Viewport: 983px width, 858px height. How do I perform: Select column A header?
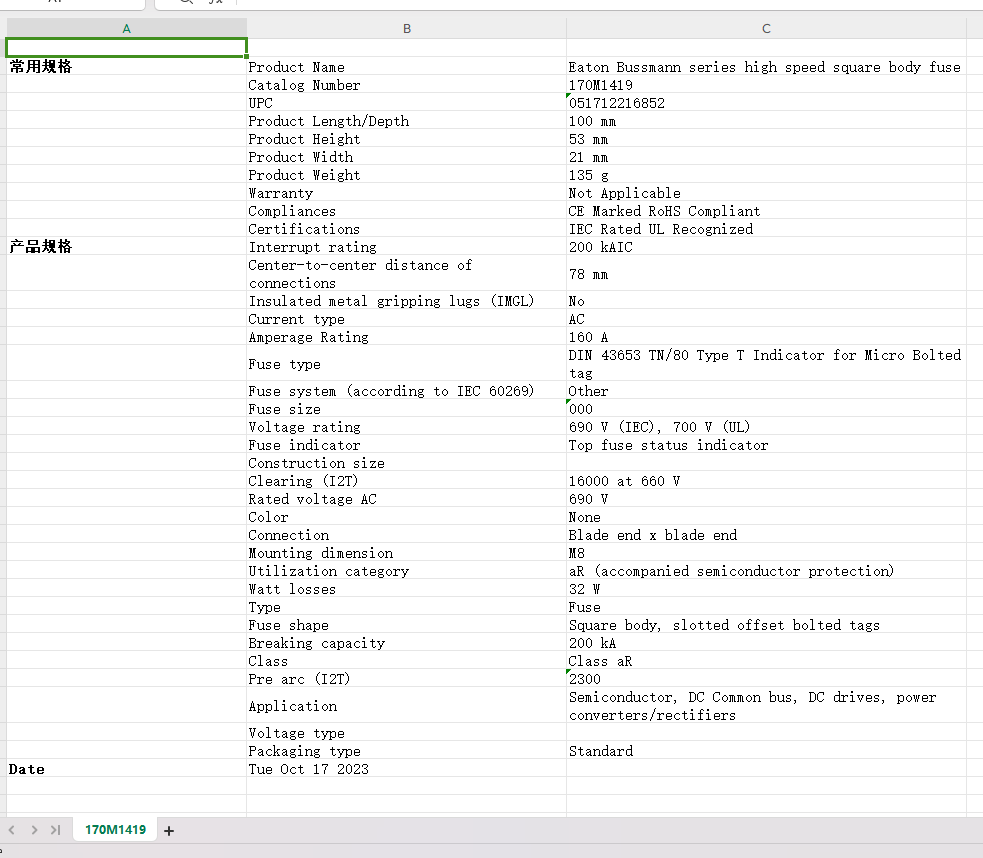[x=127, y=28]
